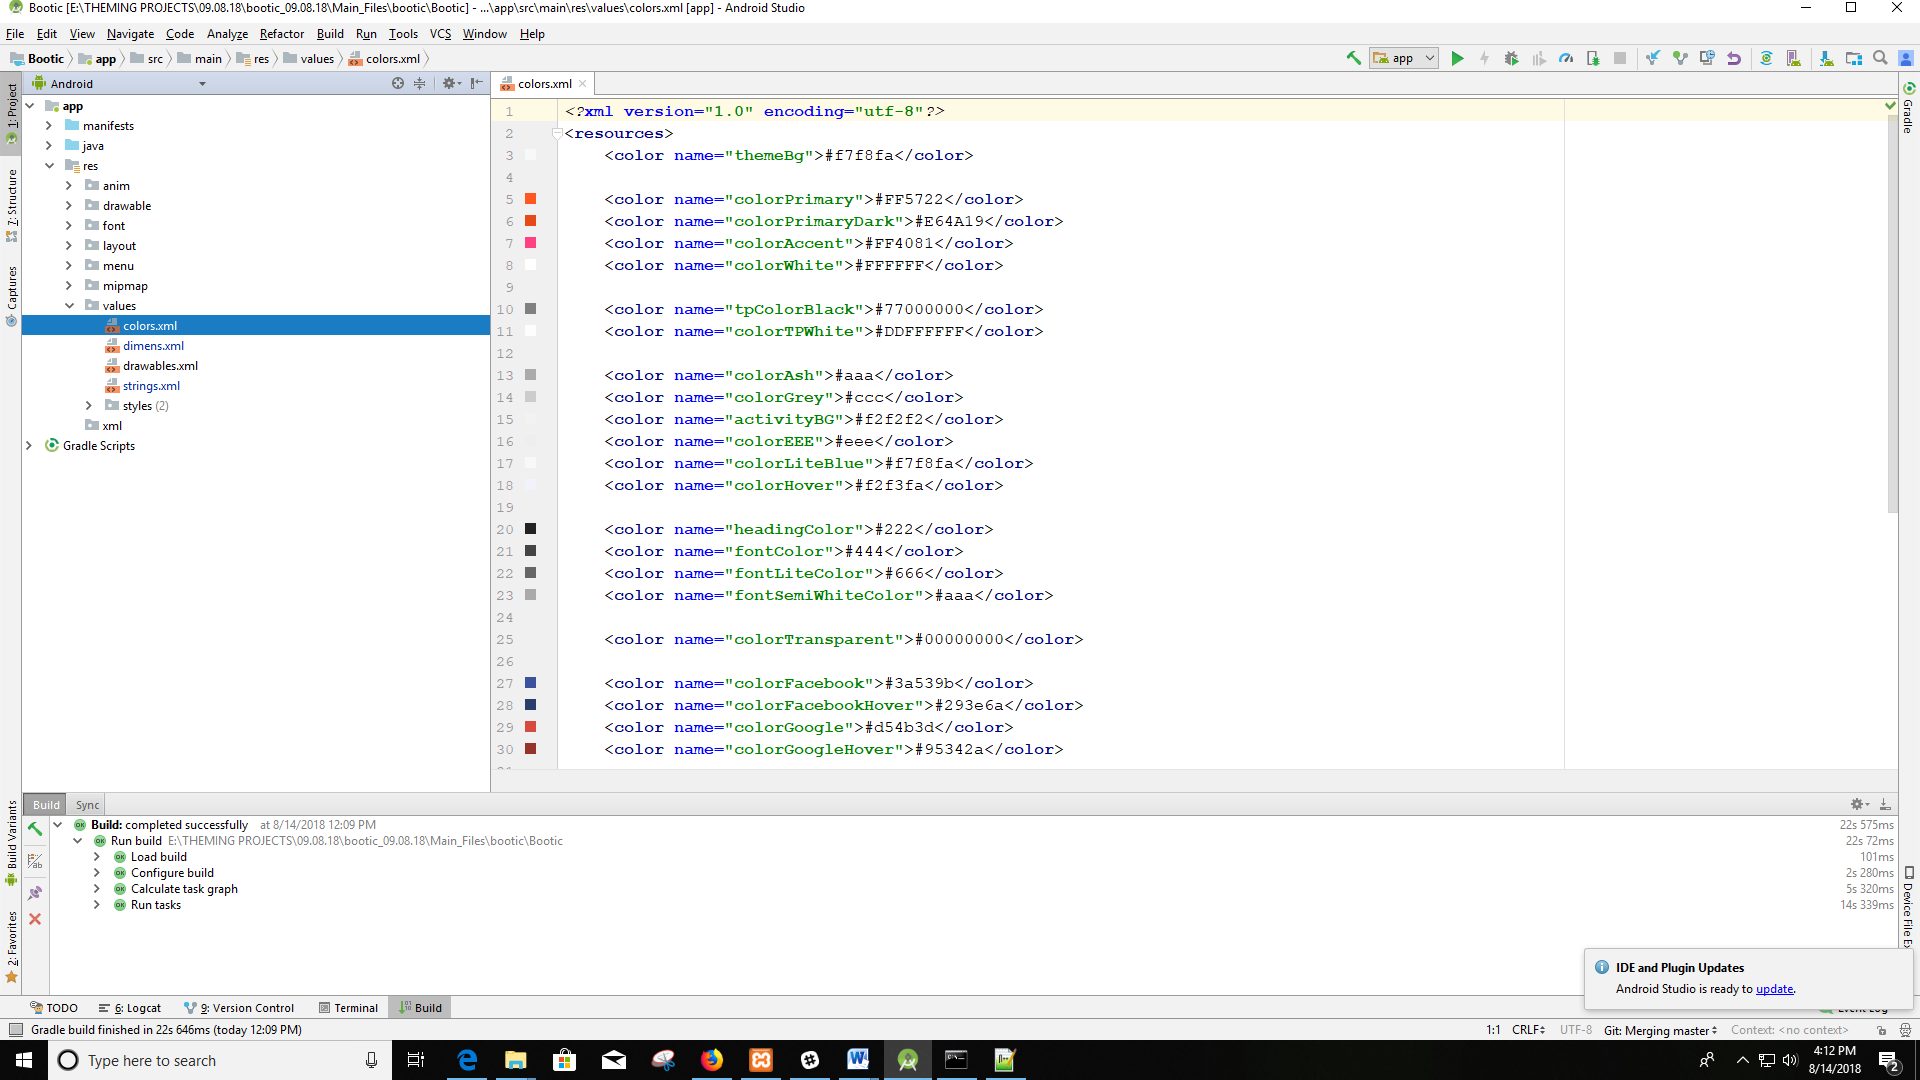The width and height of the screenshot is (1920, 1080).
Task: Expand the drawable folder
Action: coord(69,206)
